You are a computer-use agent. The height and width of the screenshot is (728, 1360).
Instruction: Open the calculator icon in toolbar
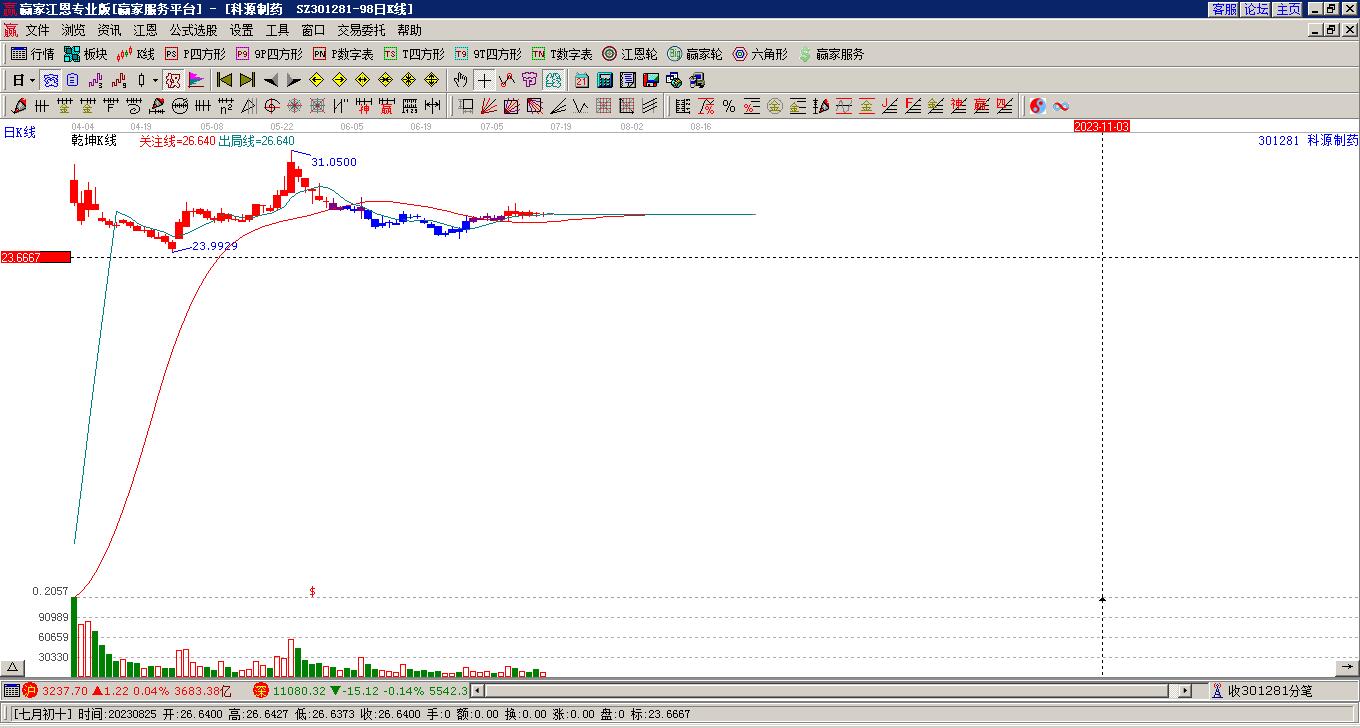[x=604, y=80]
